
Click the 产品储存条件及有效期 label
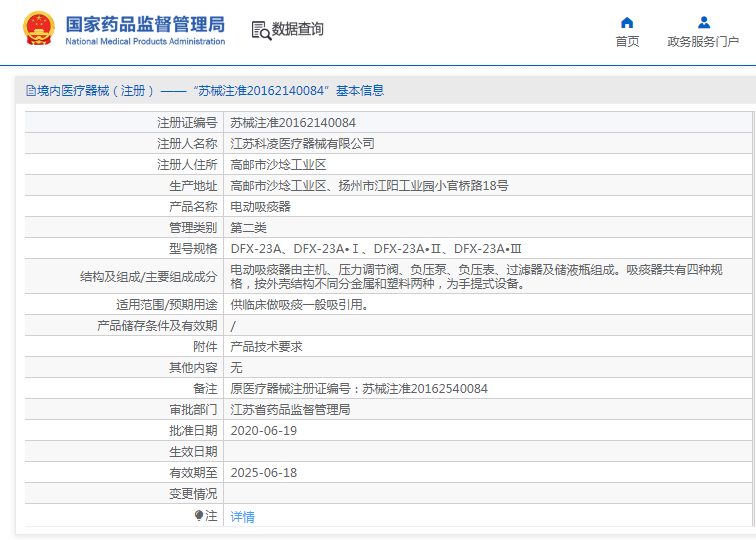pyautogui.click(x=157, y=326)
